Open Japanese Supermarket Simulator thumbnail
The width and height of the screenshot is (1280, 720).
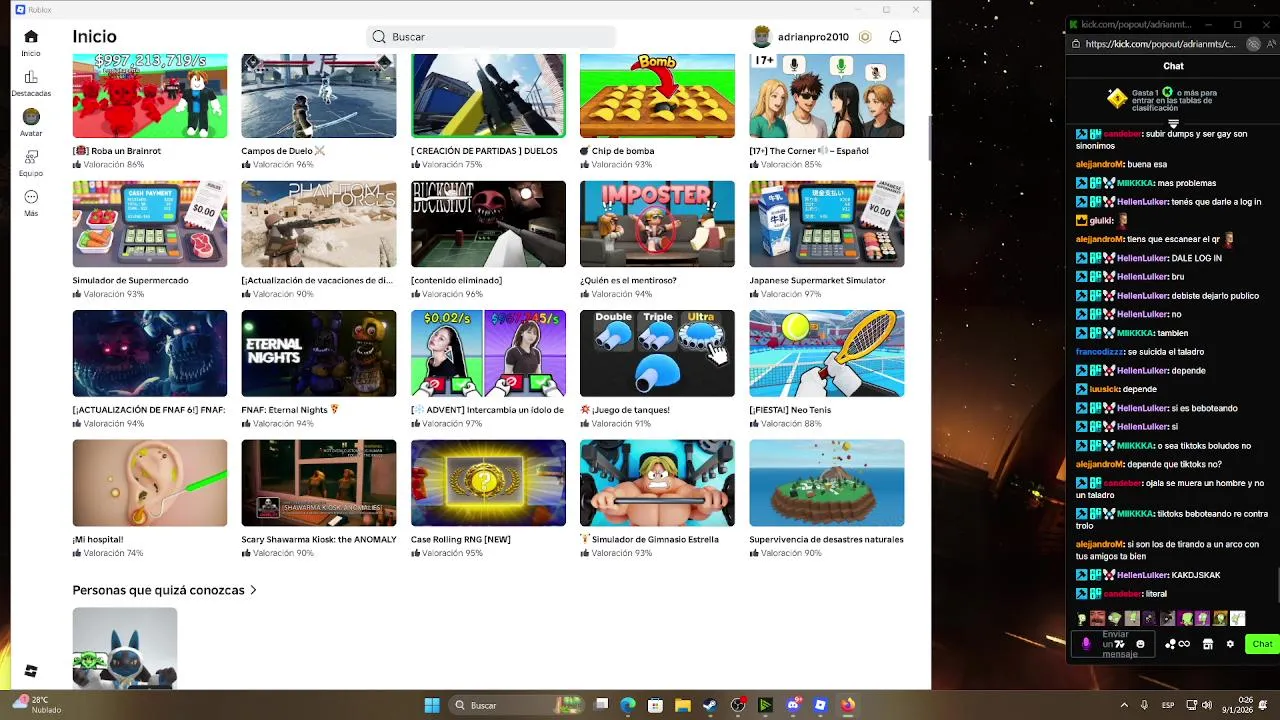(826, 224)
